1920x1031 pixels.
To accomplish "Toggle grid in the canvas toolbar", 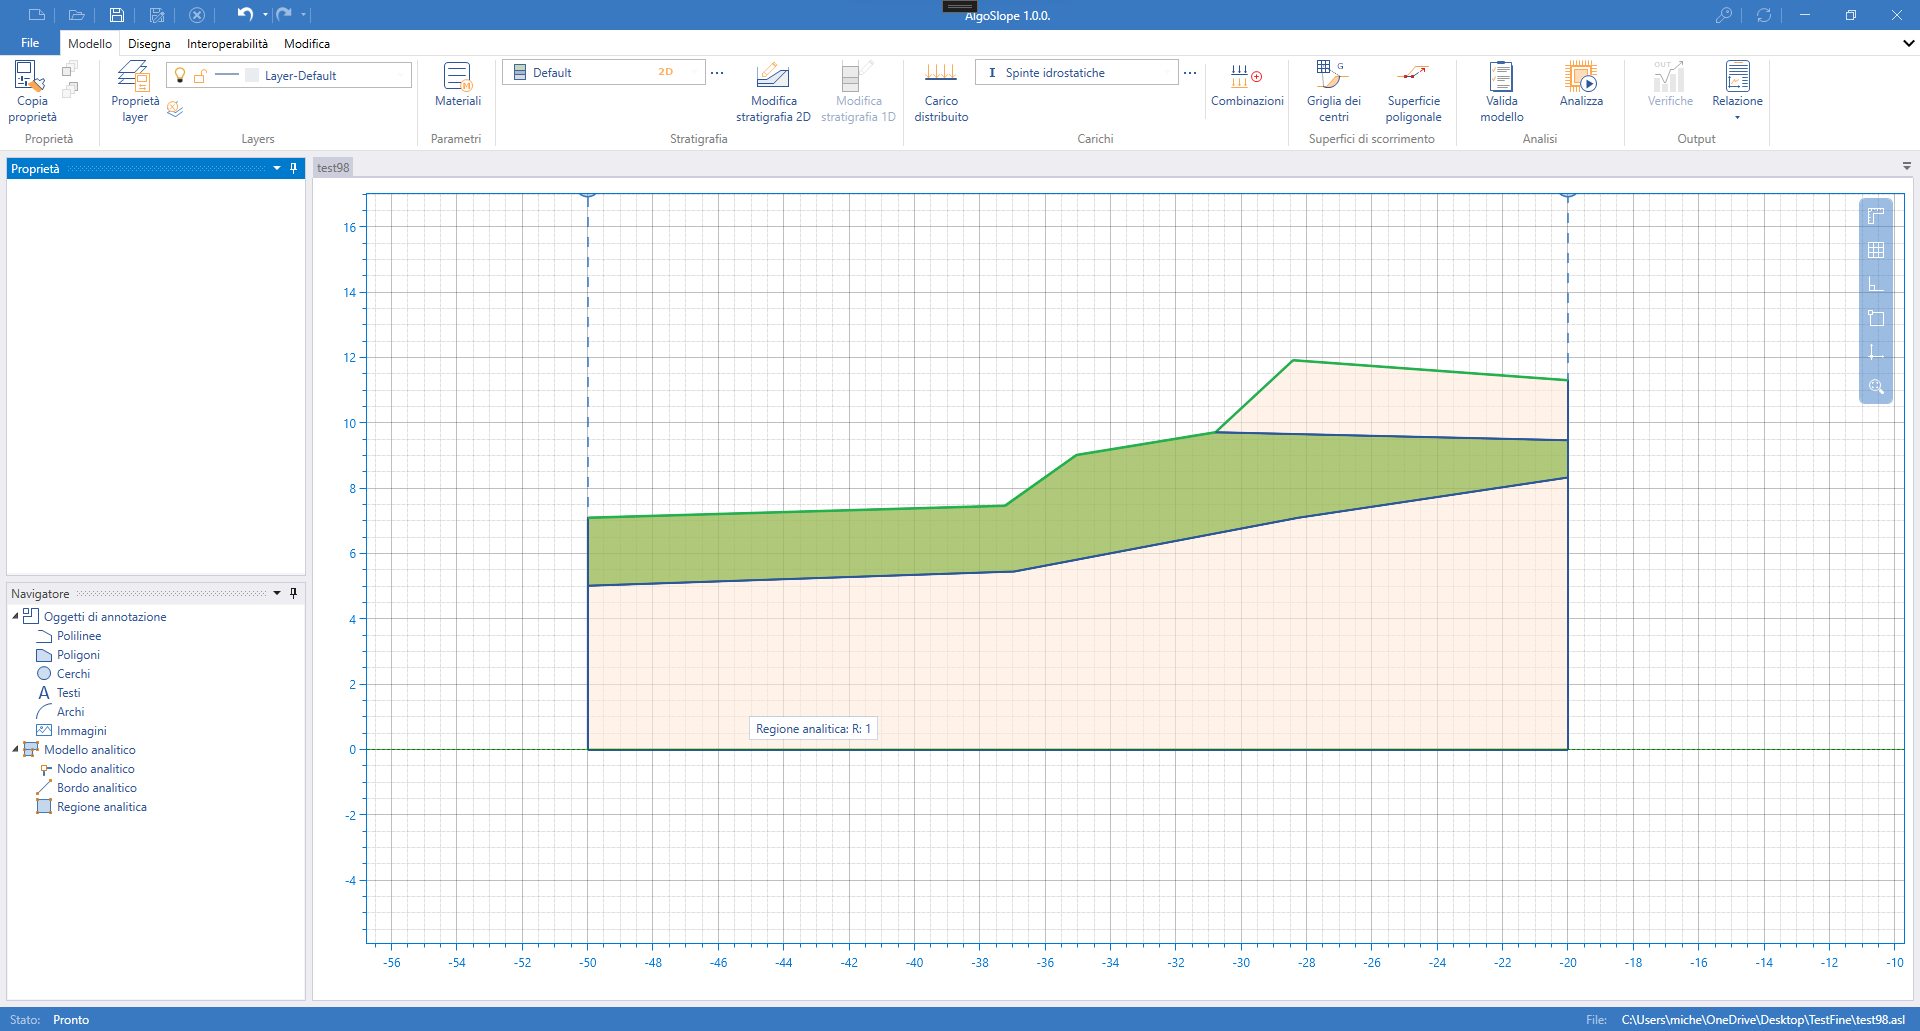I will click(x=1876, y=250).
